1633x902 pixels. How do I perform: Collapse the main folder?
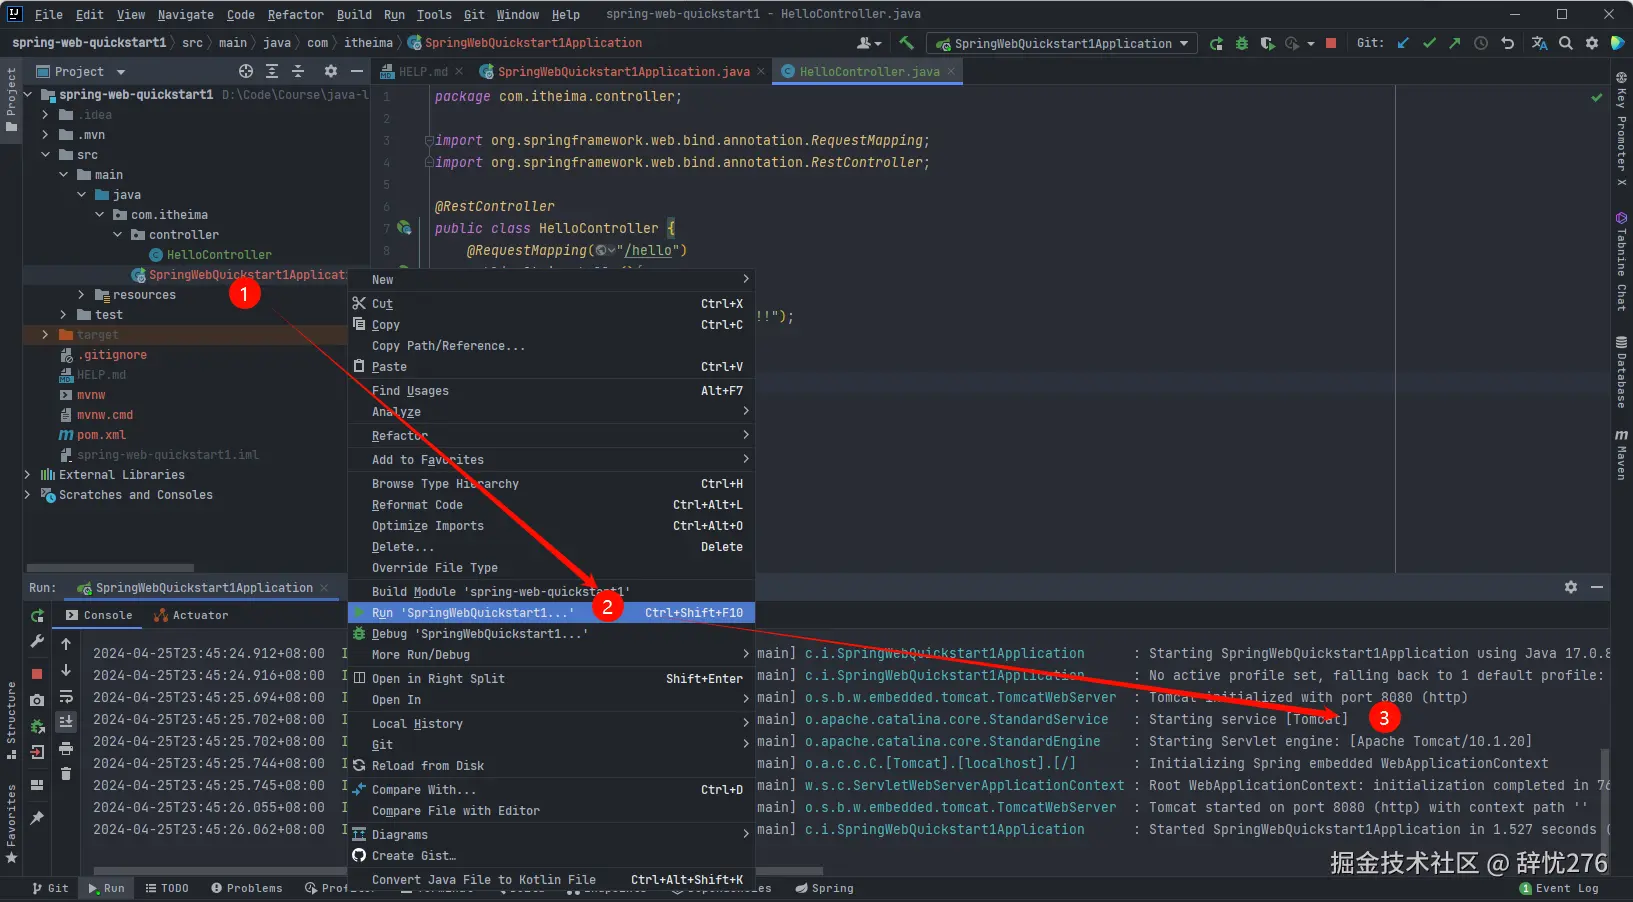(63, 175)
